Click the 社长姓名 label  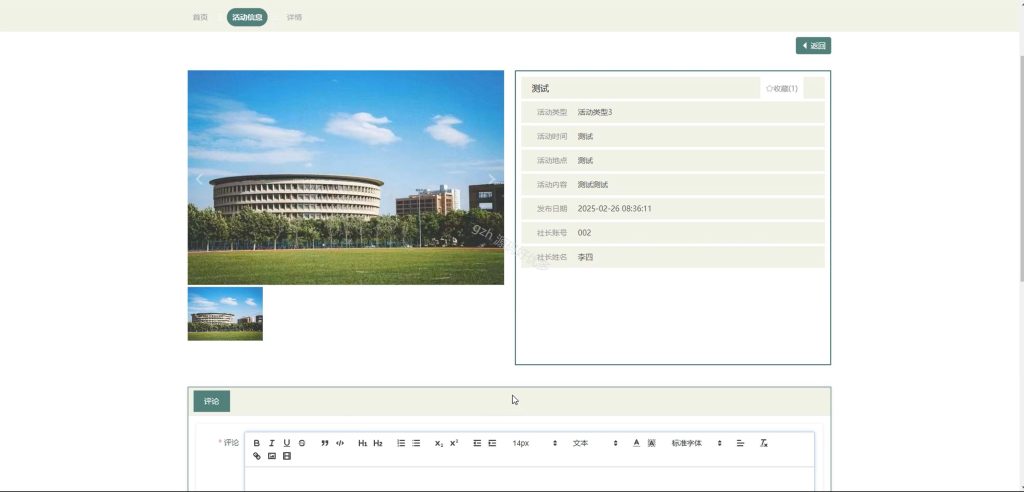point(552,257)
